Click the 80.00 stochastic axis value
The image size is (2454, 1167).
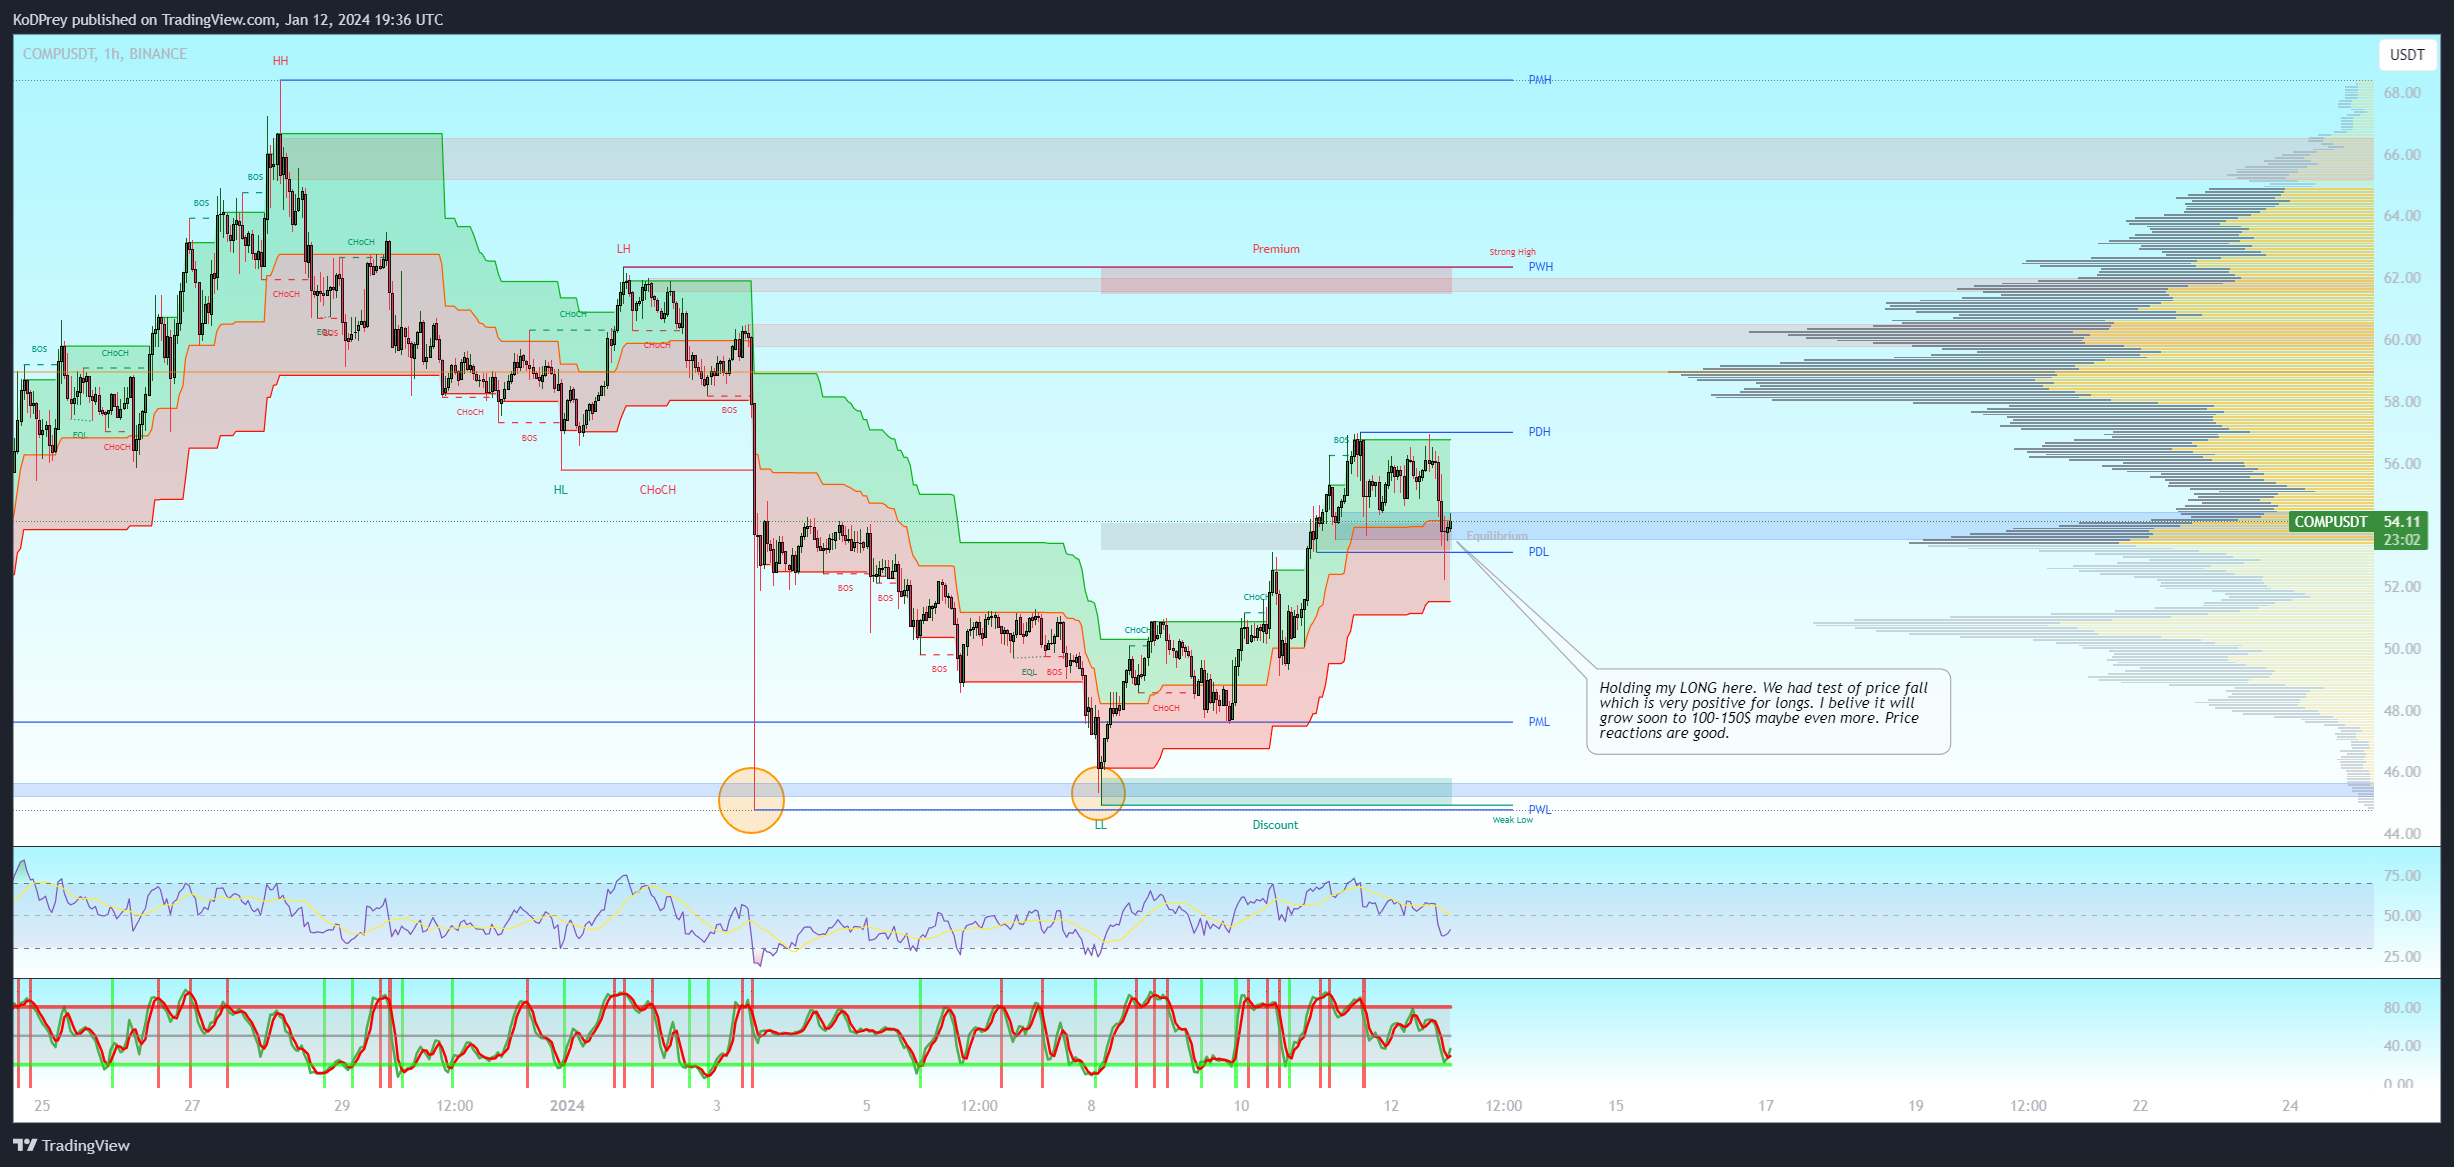point(2402,1008)
